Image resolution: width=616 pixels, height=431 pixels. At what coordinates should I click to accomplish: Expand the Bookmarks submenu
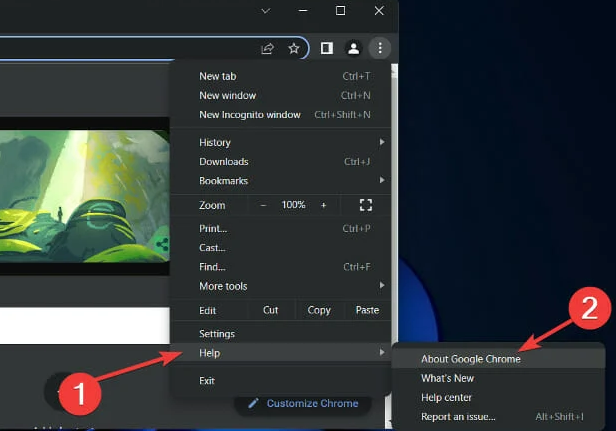pyautogui.click(x=281, y=181)
